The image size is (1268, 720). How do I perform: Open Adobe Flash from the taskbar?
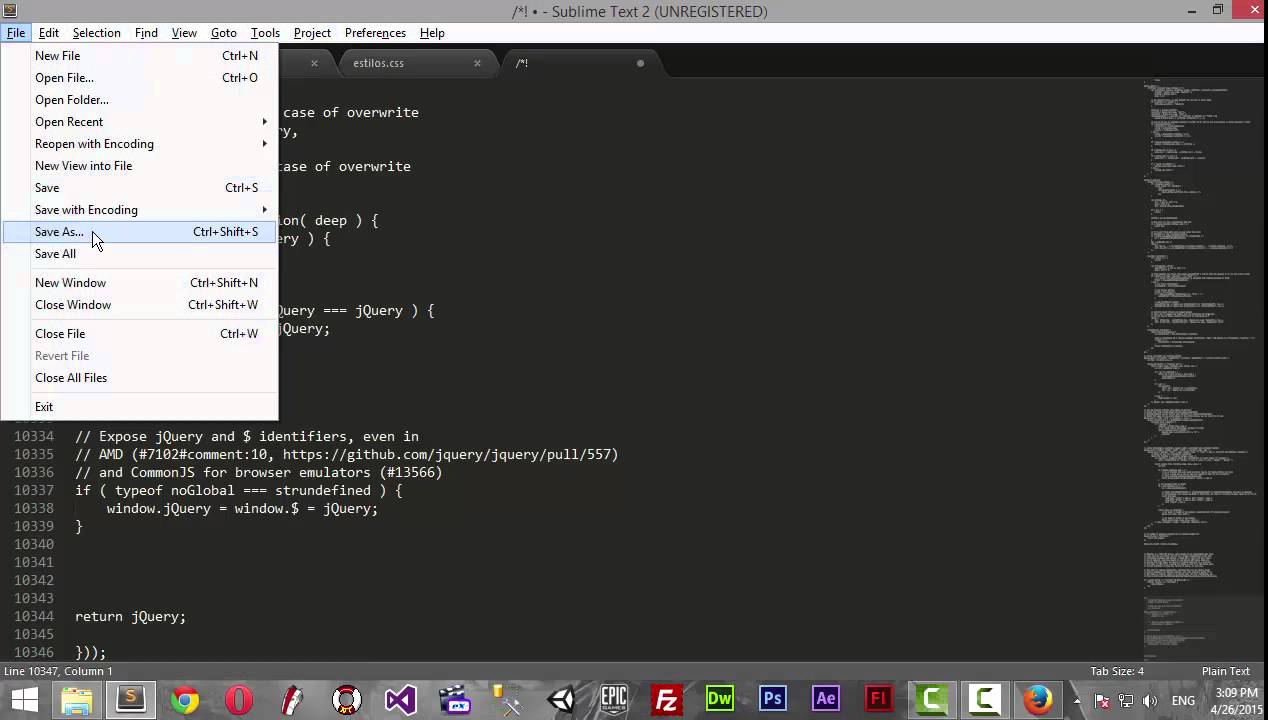879,699
